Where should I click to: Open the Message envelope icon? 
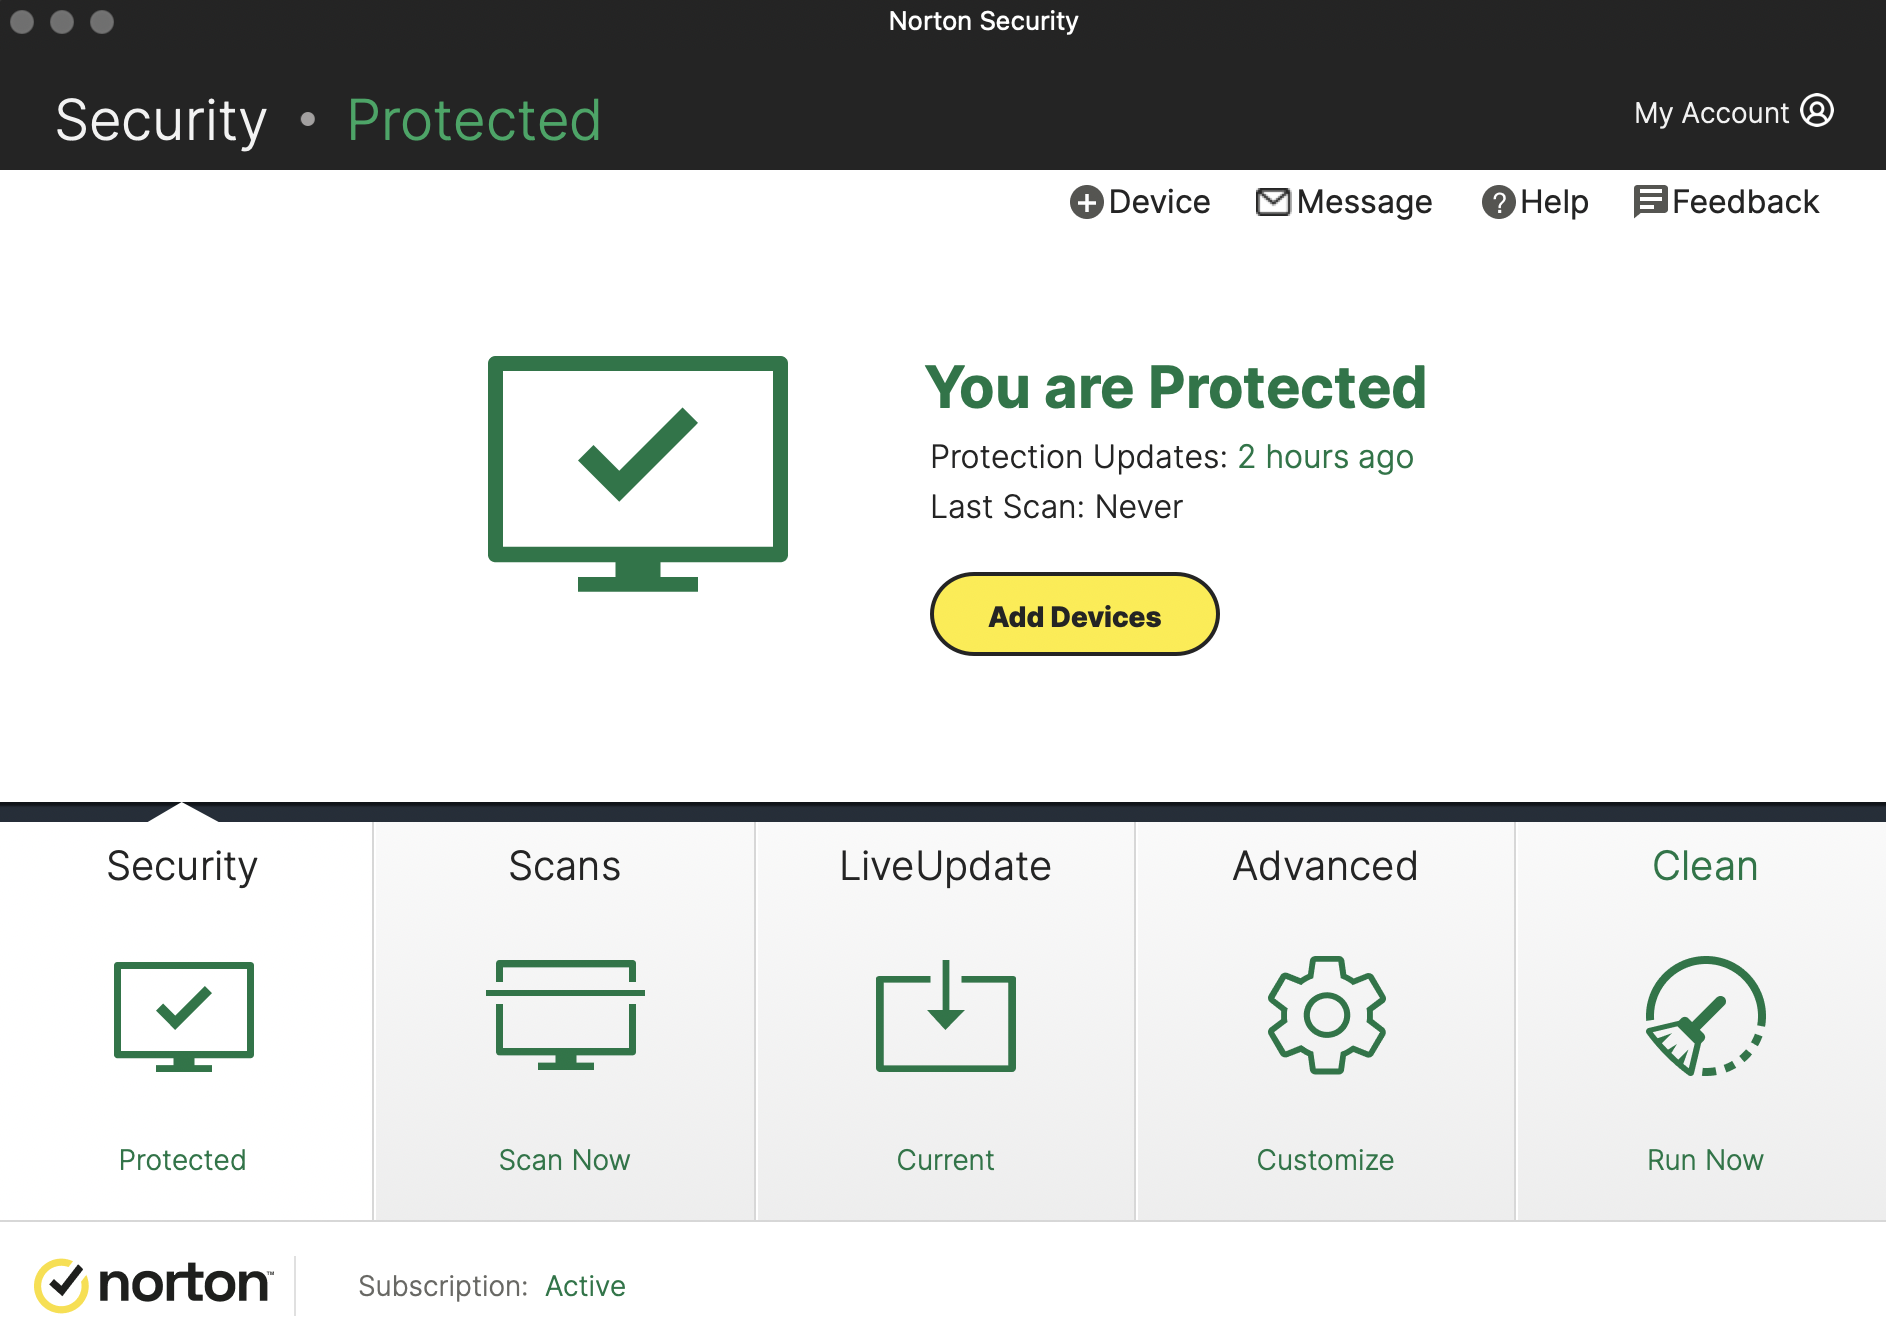(1273, 202)
